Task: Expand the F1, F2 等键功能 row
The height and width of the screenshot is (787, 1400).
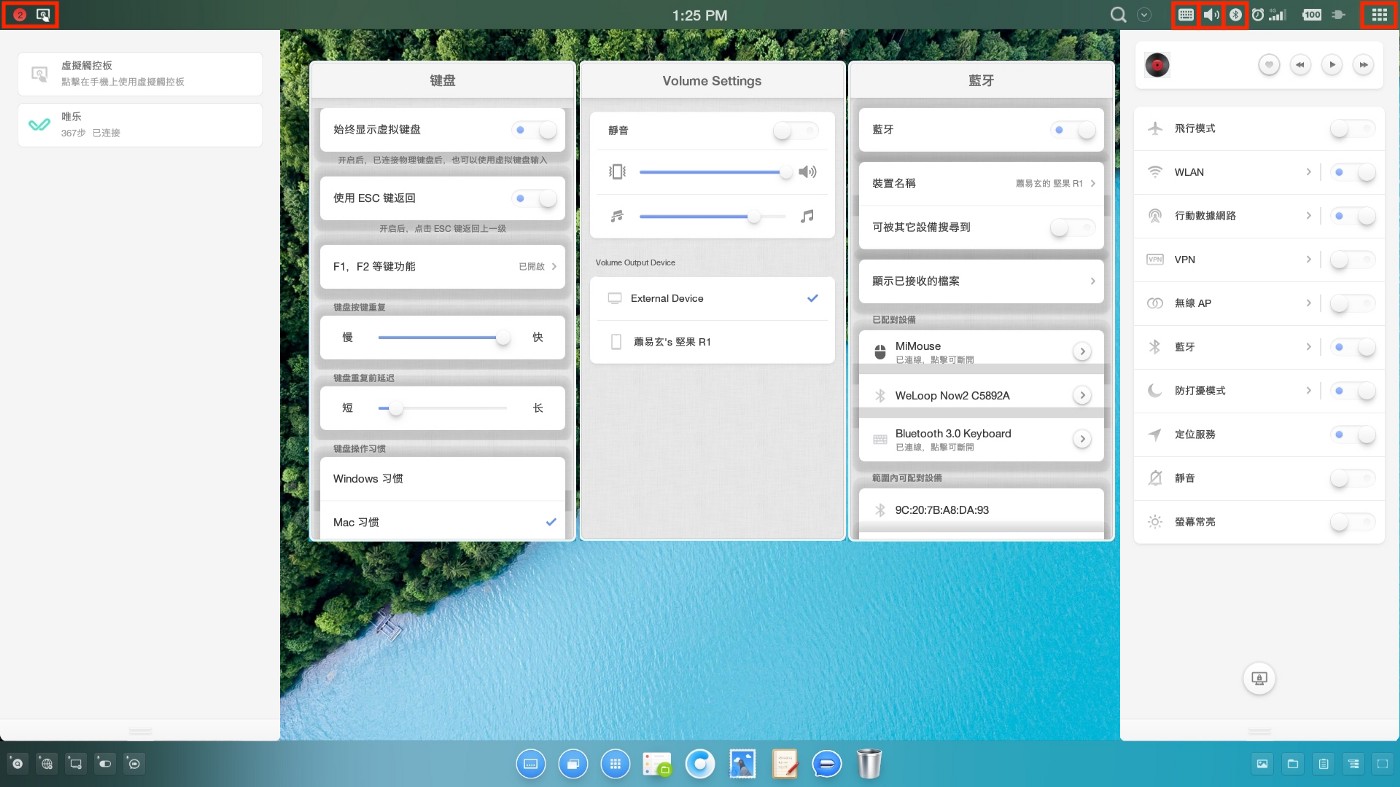Action: click(x=442, y=267)
